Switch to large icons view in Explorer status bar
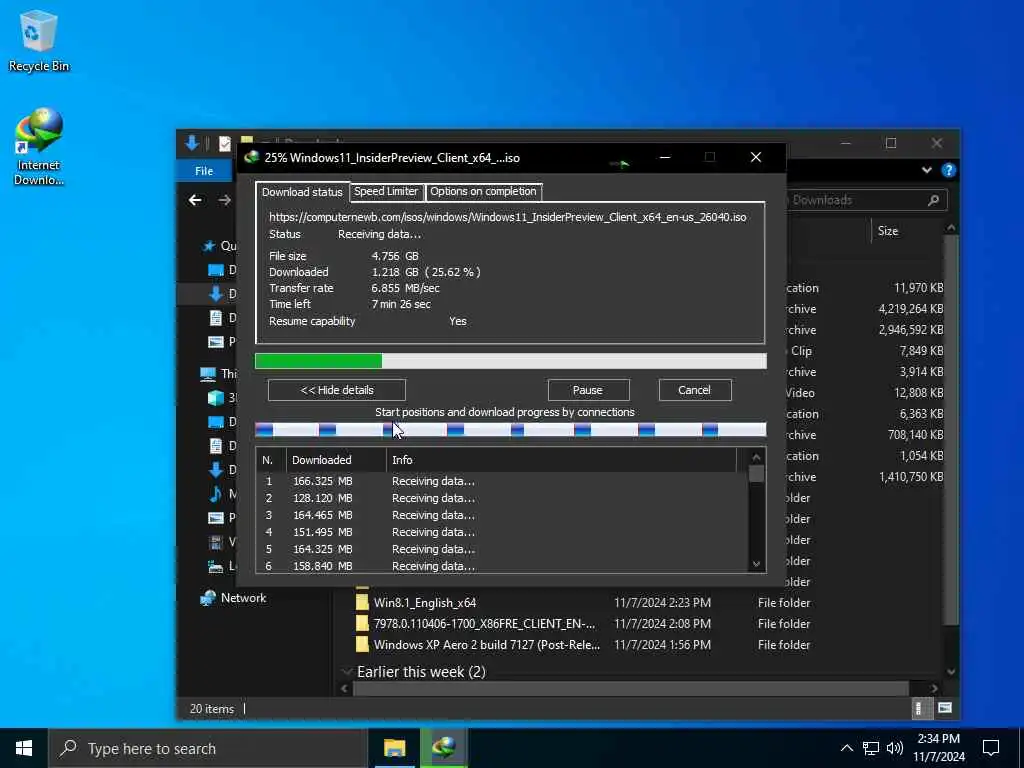The height and width of the screenshot is (768, 1024). pyautogui.click(x=944, y=708)
